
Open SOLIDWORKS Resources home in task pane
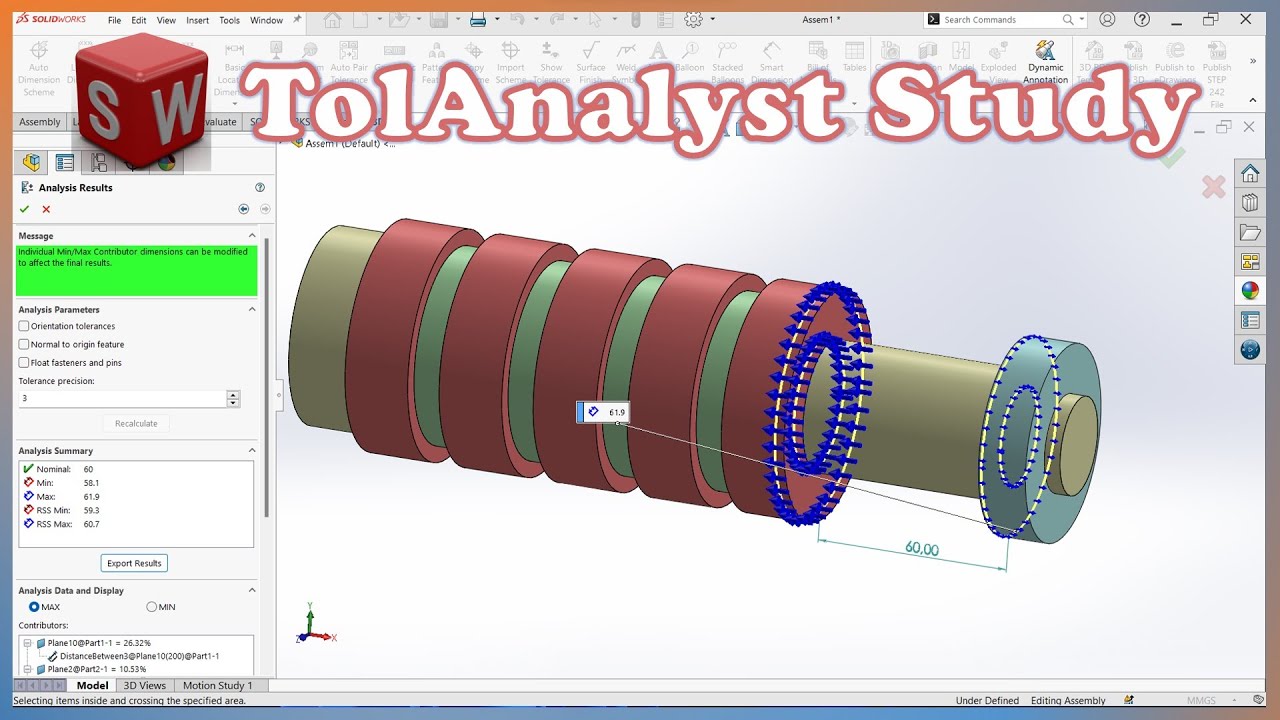pos(1250,174)
